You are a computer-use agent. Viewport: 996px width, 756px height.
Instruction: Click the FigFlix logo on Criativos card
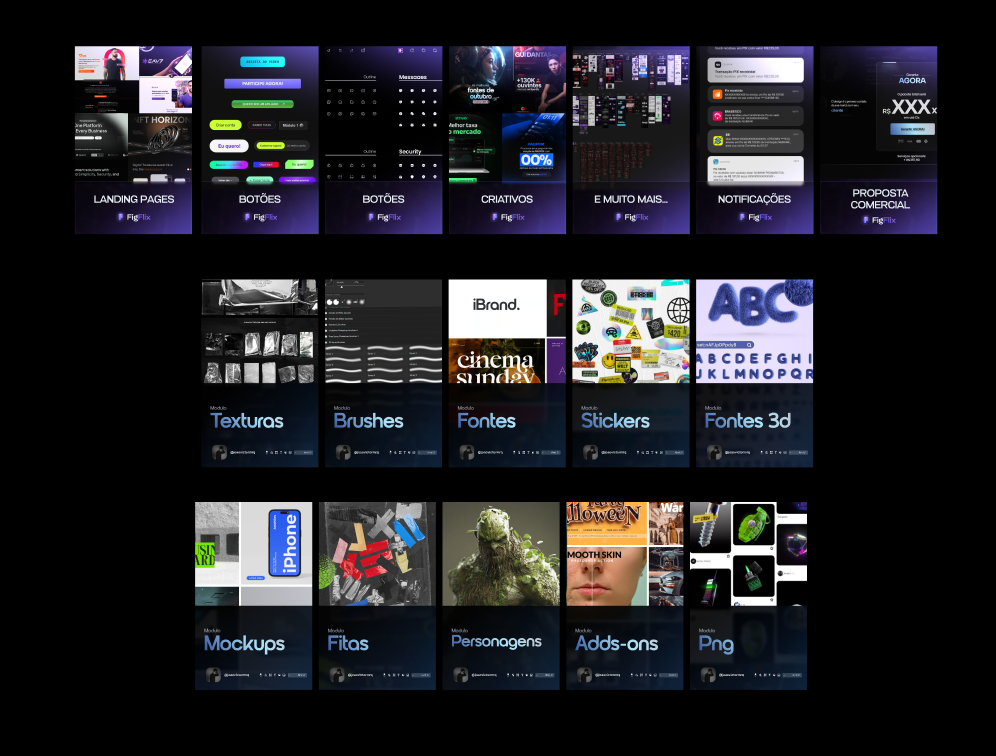(x=507, y=217)
